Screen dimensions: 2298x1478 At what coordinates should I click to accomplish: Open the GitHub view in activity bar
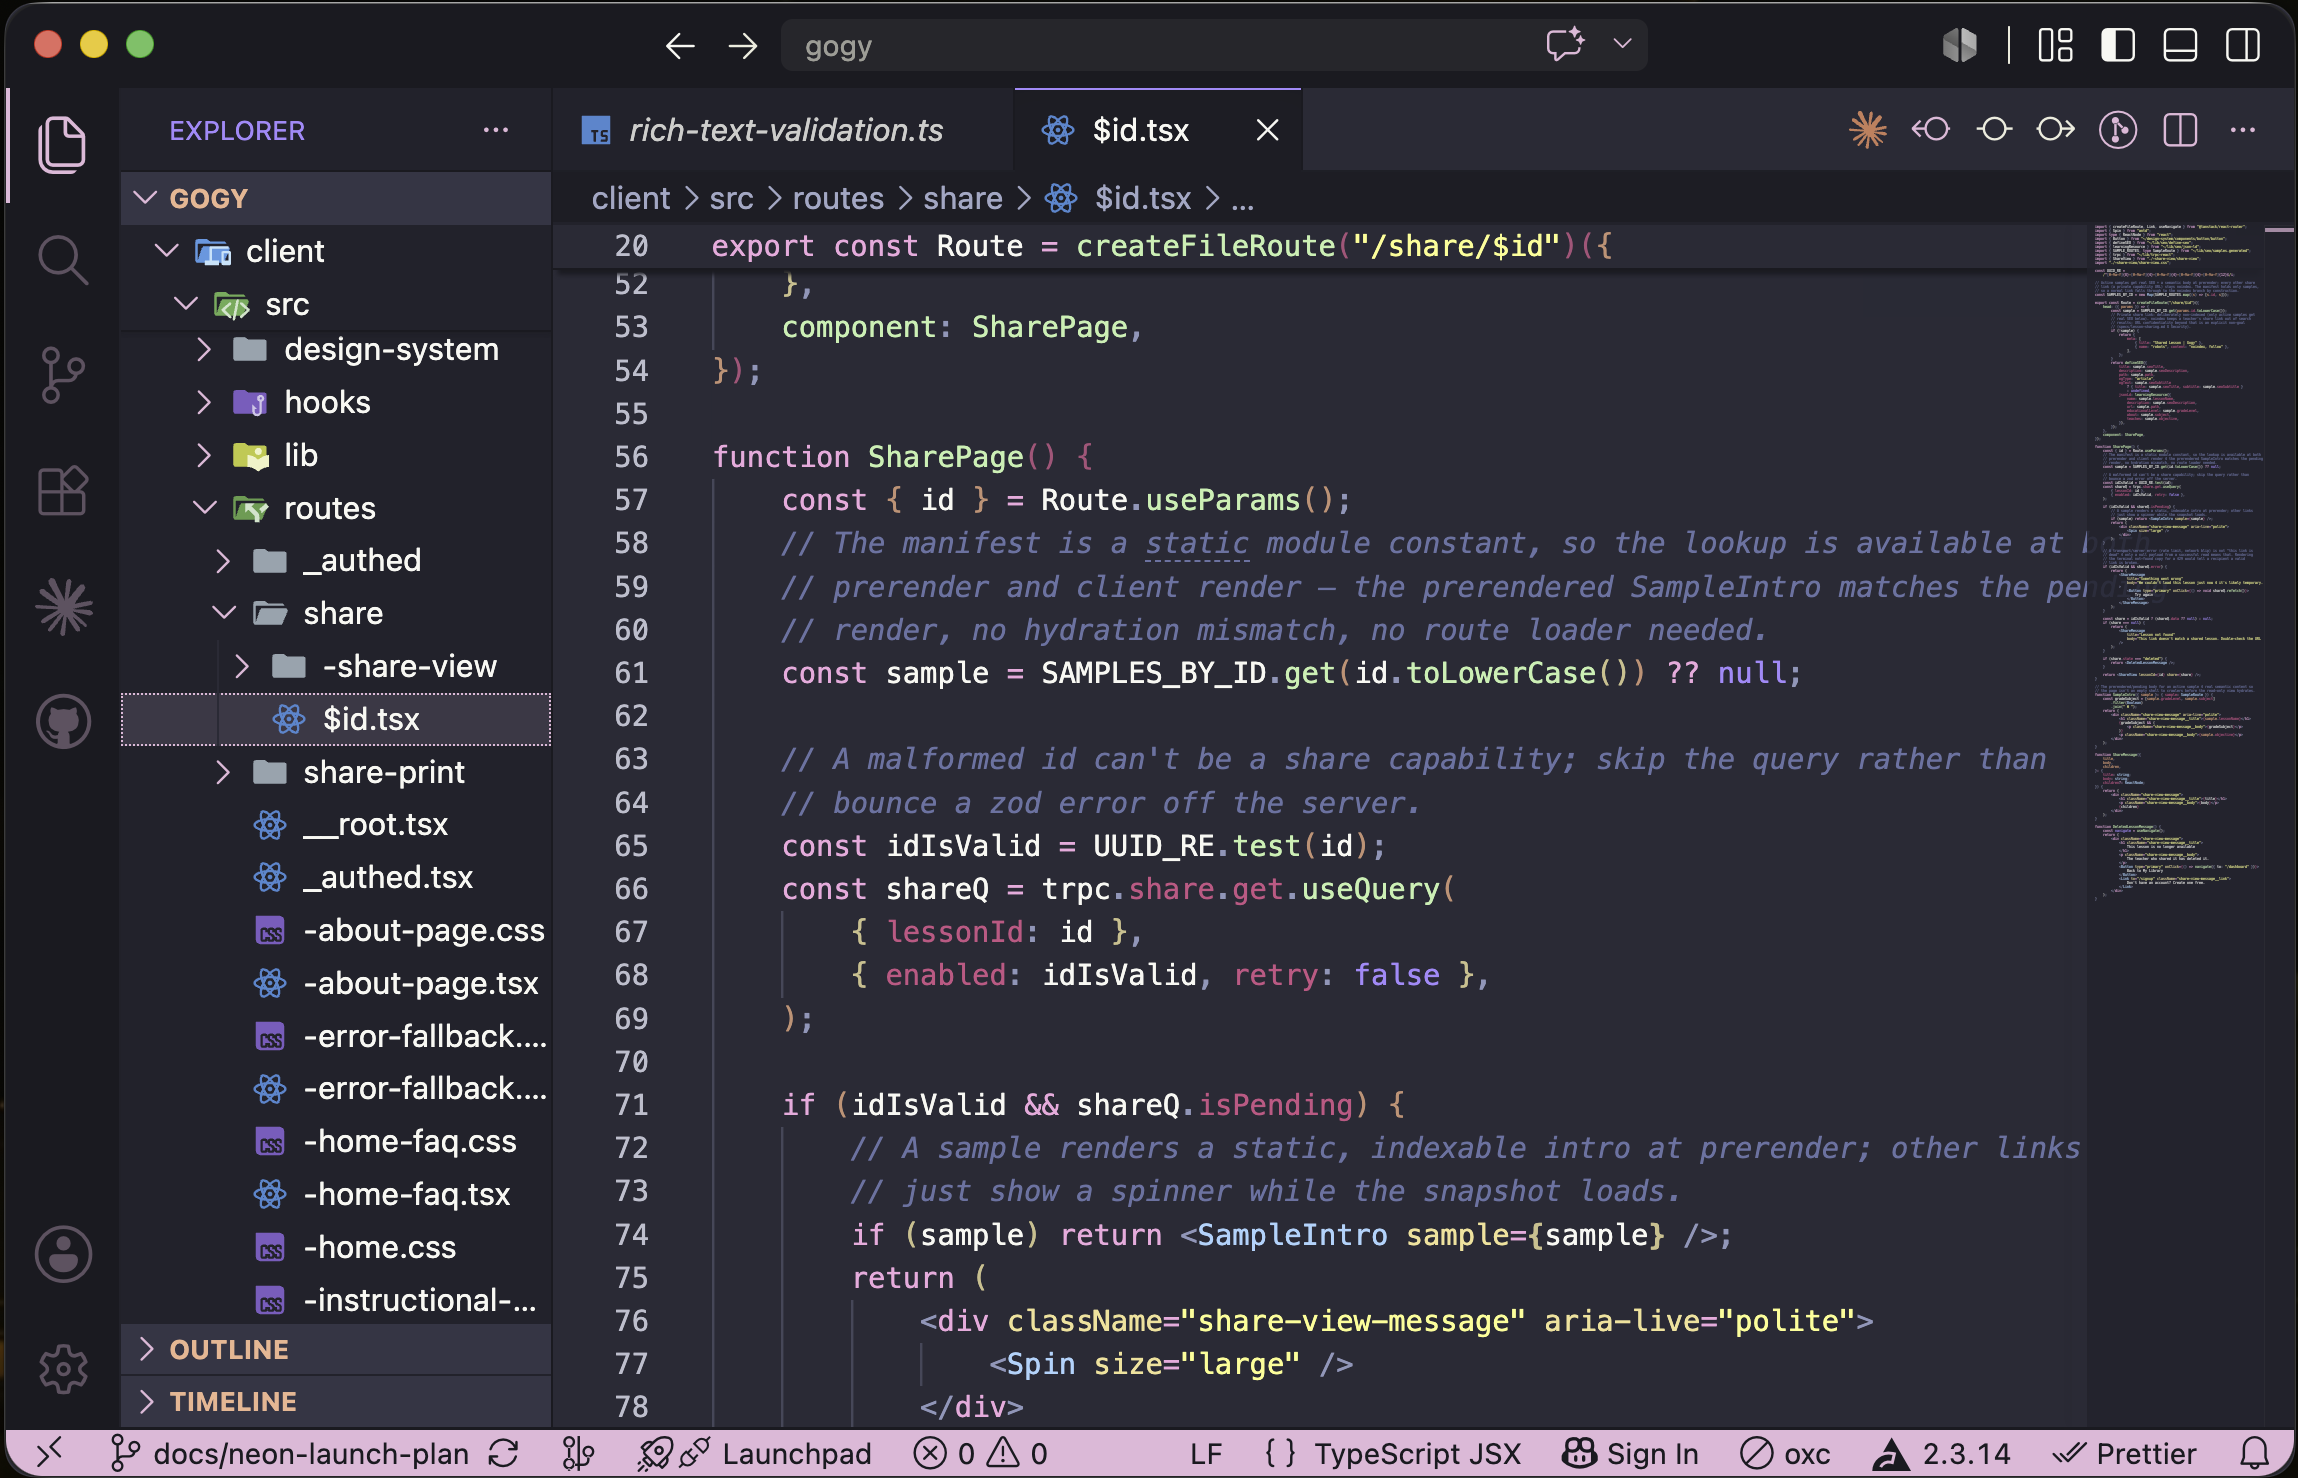[x=64, y=721]
